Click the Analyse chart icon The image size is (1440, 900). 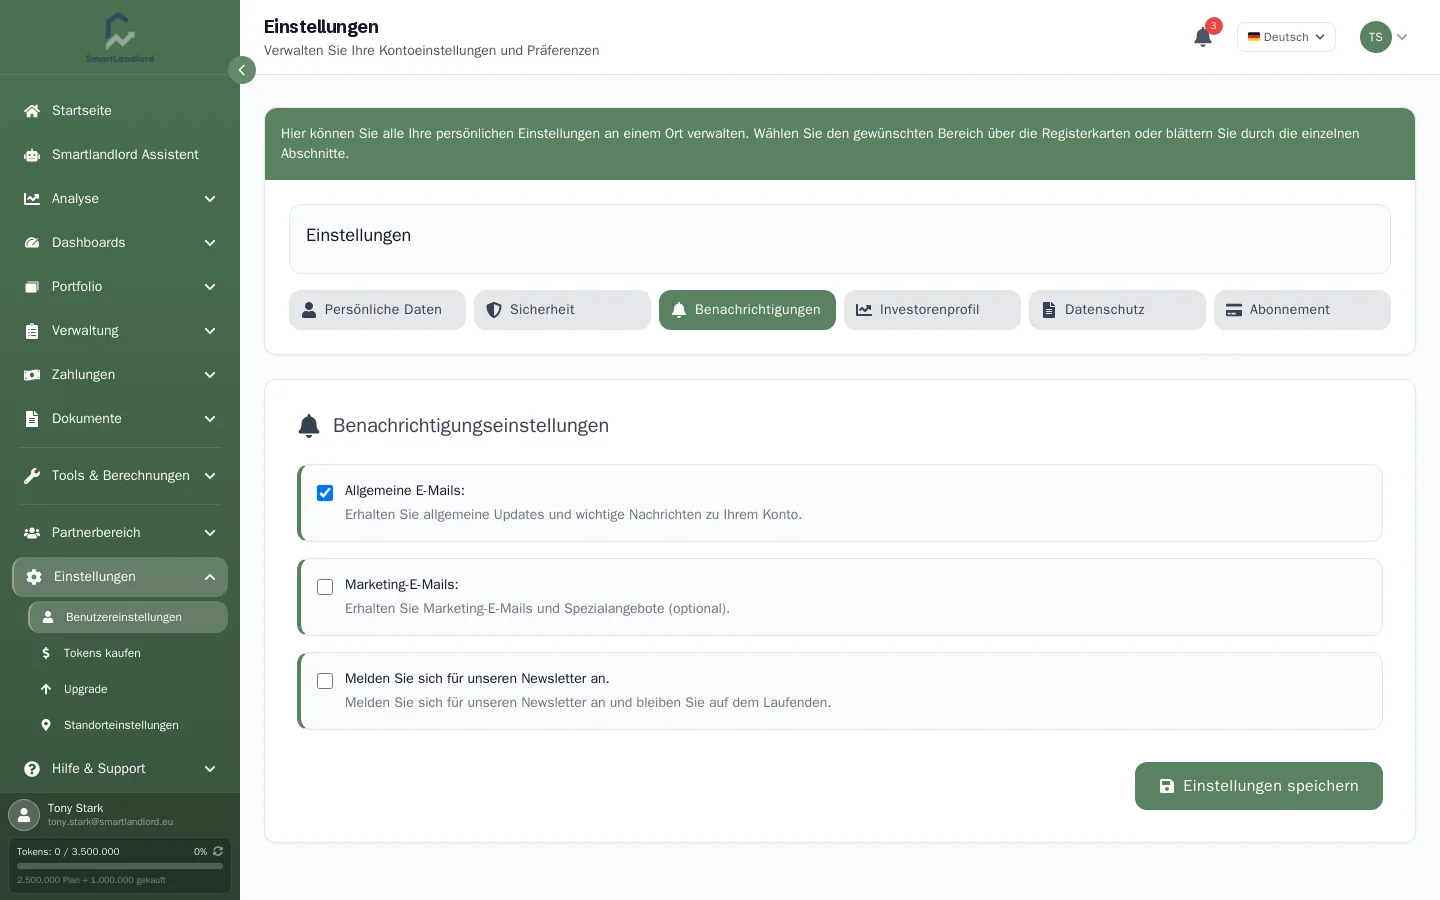pos(32,199)
